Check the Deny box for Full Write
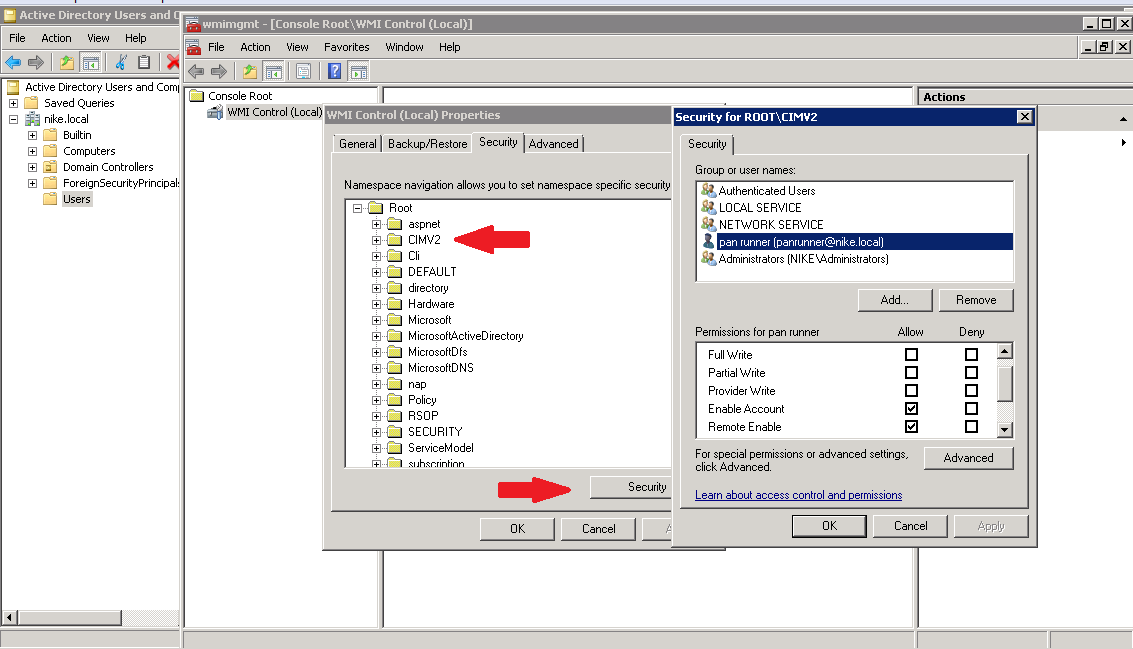The height and width of the screenshot is (649, 1133). [x=971, y=355]
